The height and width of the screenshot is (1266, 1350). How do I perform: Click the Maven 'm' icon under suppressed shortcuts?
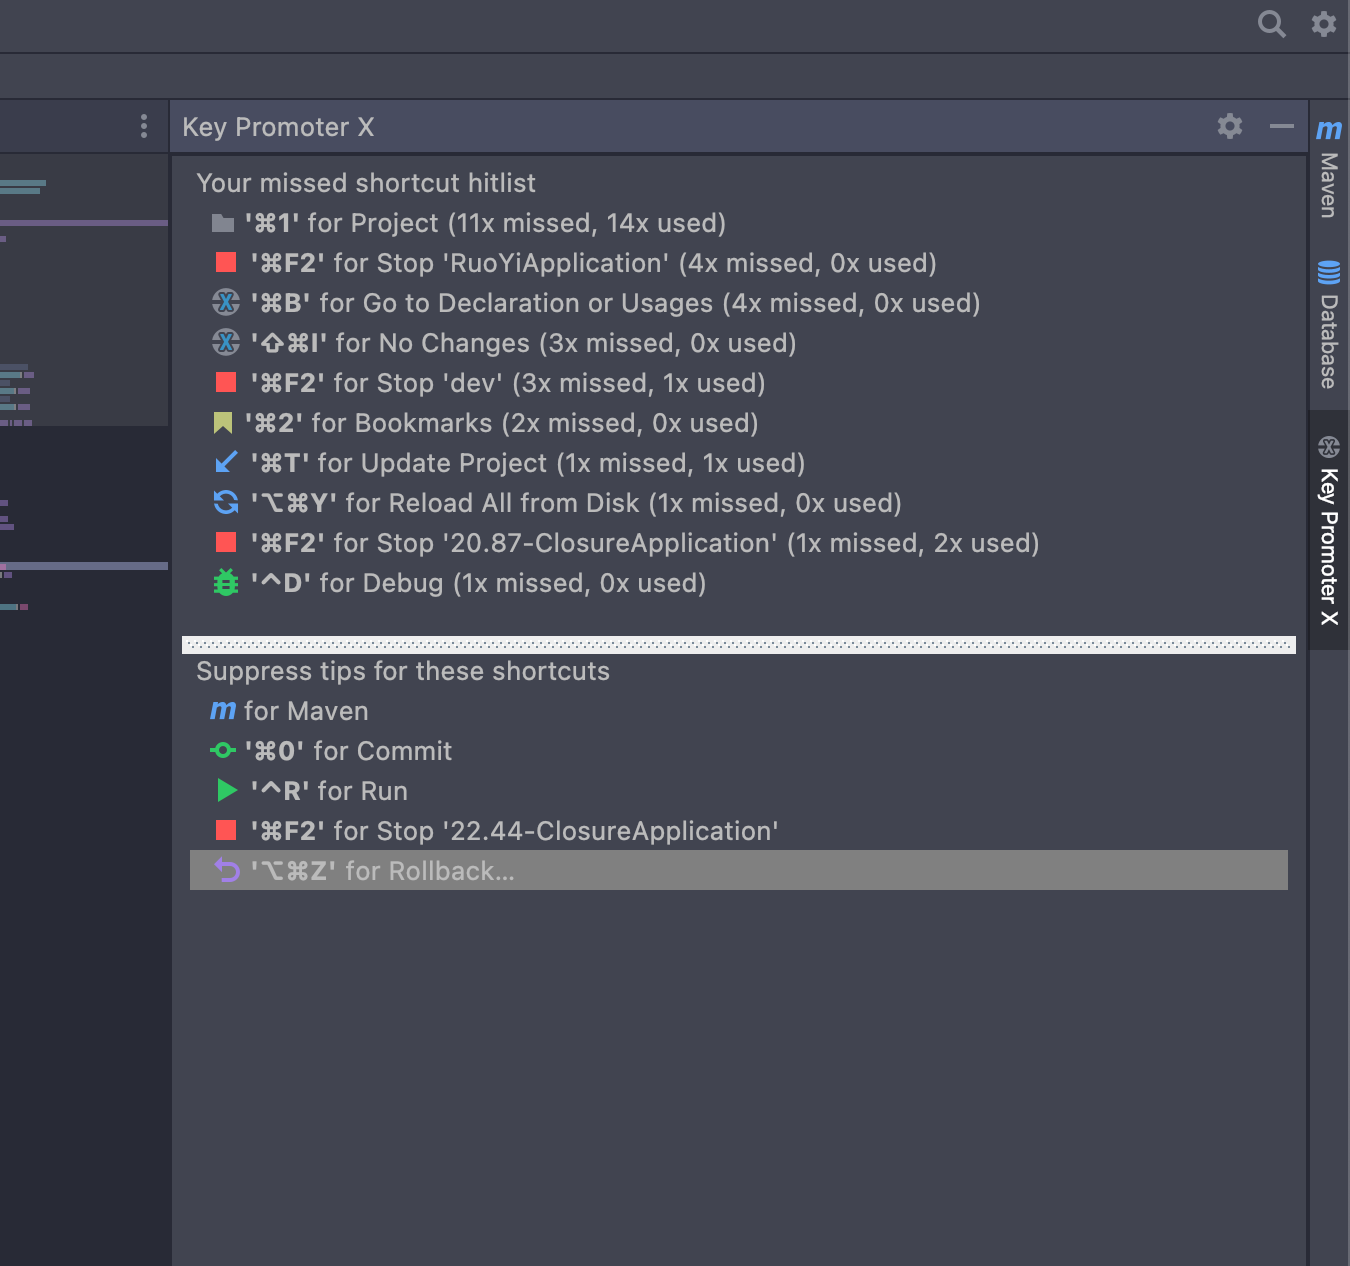click(222, 711)
